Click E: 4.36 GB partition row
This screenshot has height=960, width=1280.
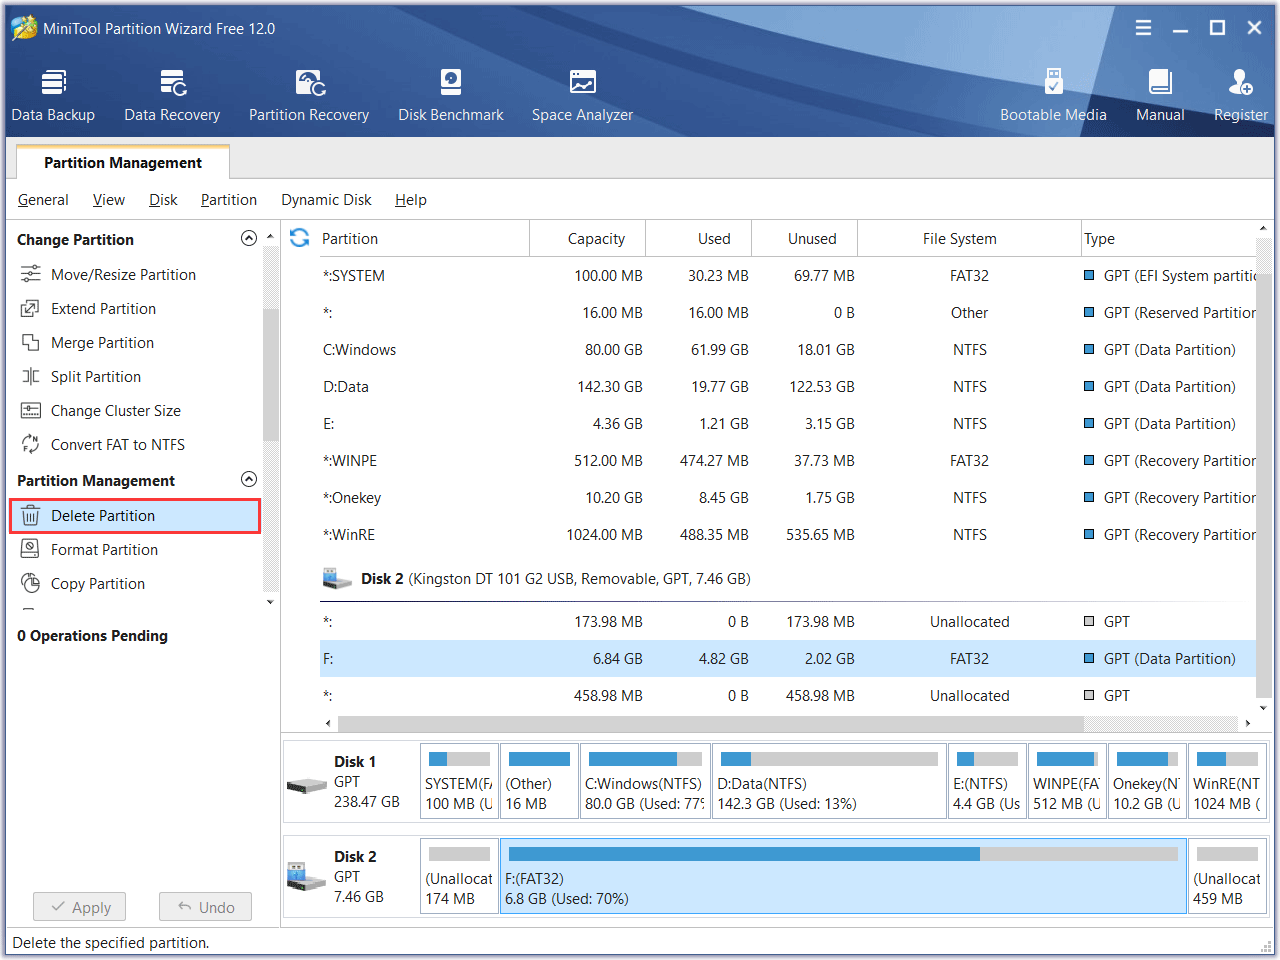788,424
